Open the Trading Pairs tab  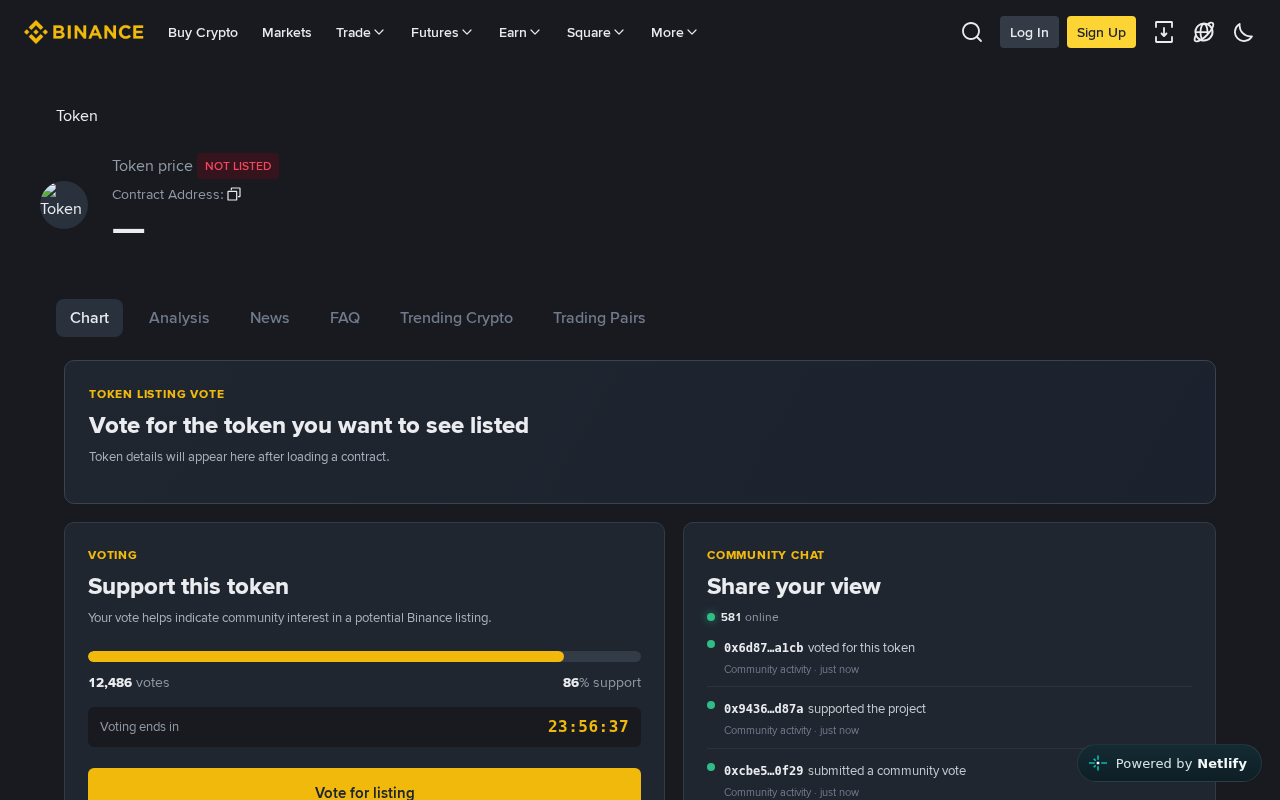599,318
